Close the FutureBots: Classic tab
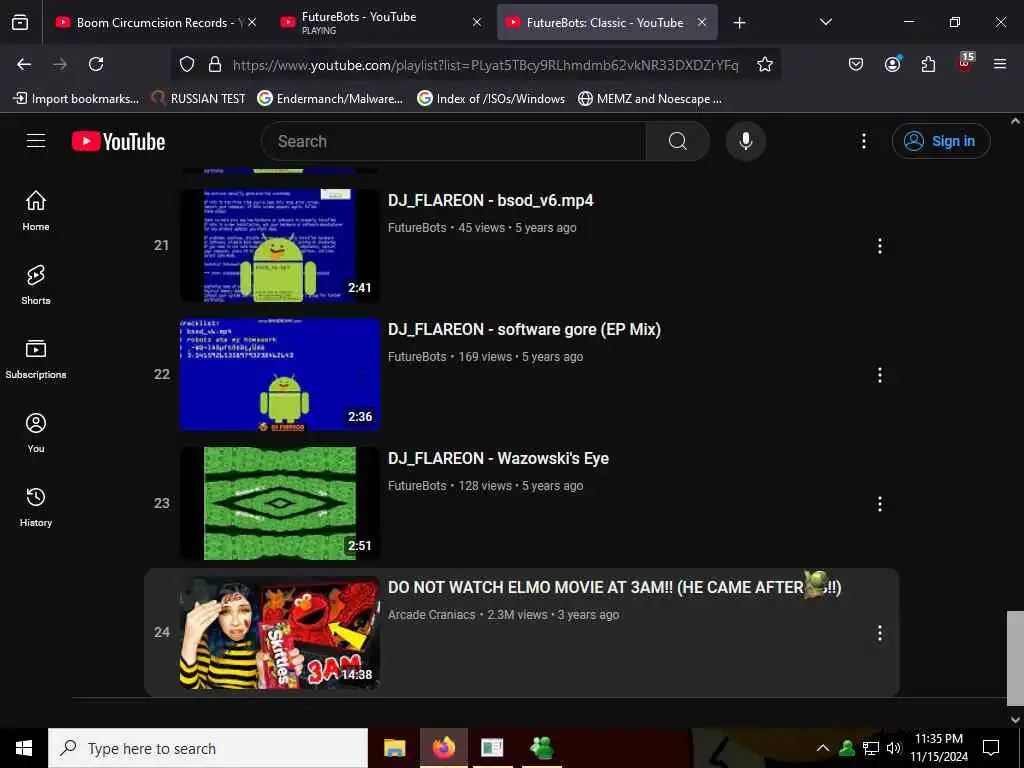The width and height of the screenshot is (1024, 768). tap(702, 23)
